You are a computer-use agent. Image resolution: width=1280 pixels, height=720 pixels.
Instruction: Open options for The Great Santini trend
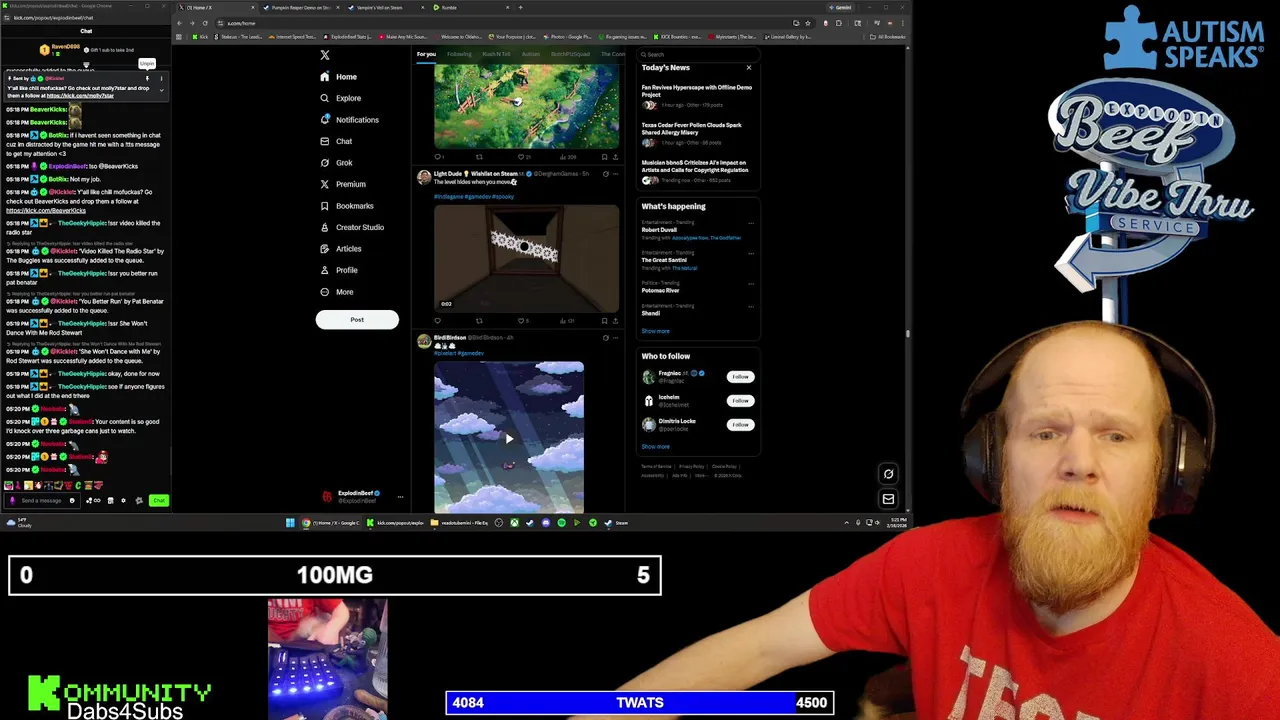click(x=751, y=253)
